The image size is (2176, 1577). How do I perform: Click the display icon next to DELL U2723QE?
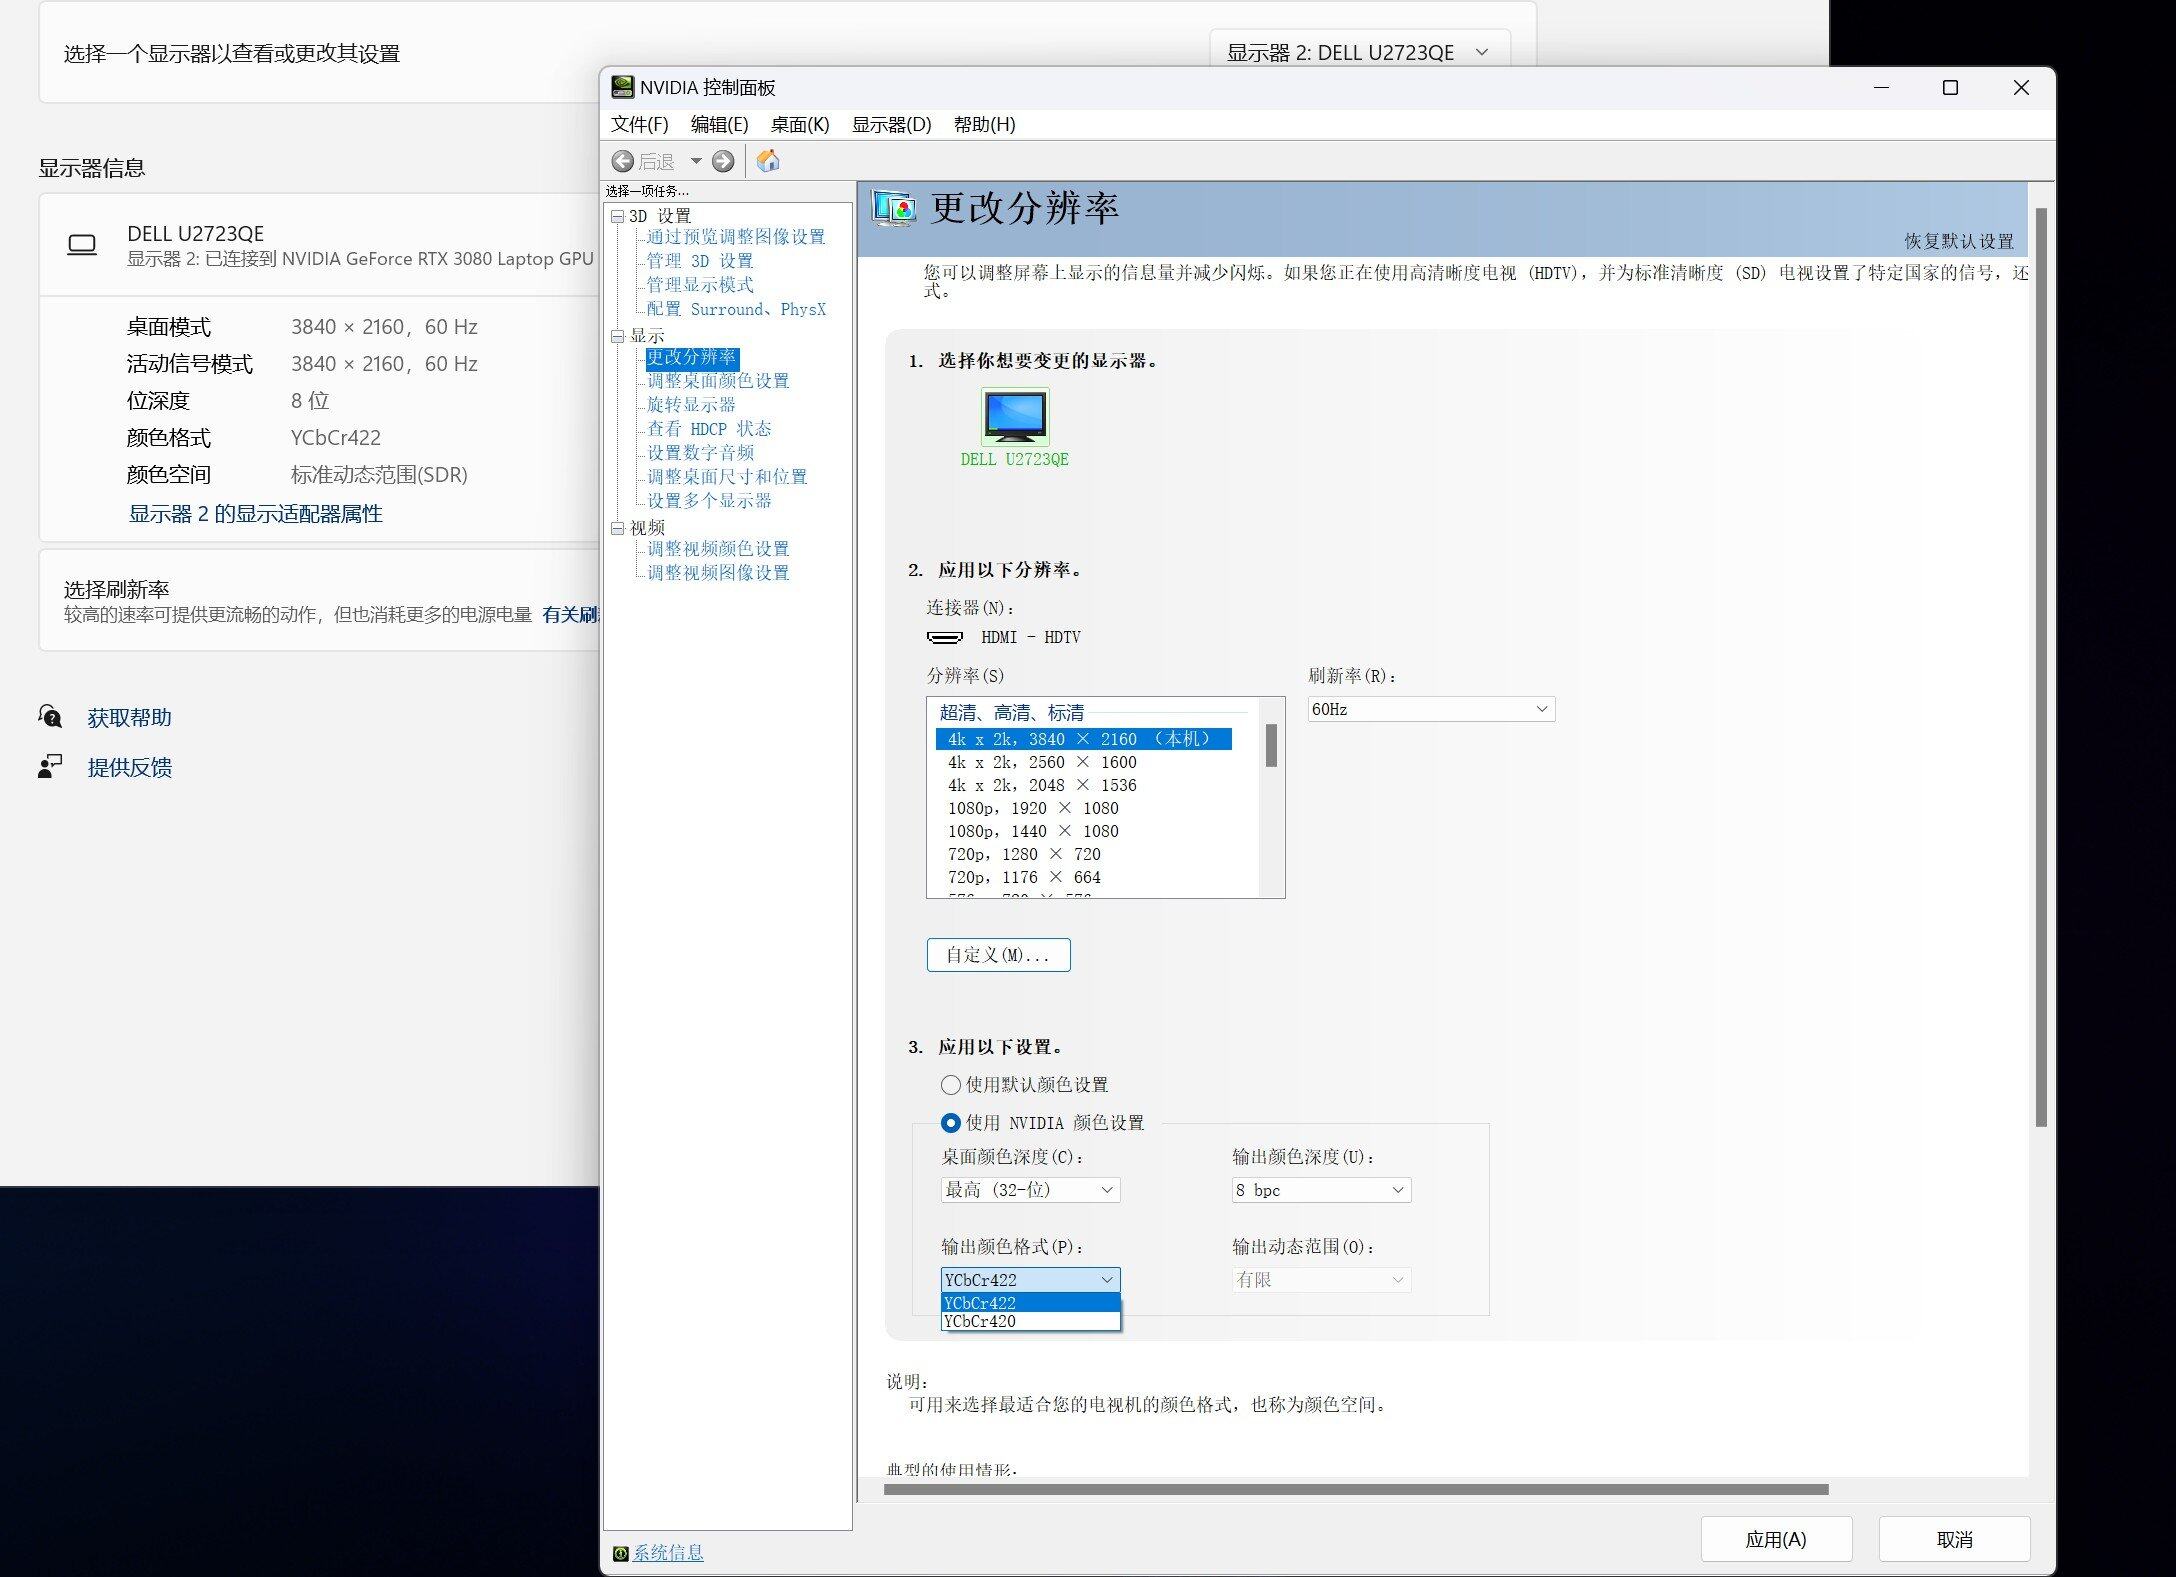tap(82, 245)
